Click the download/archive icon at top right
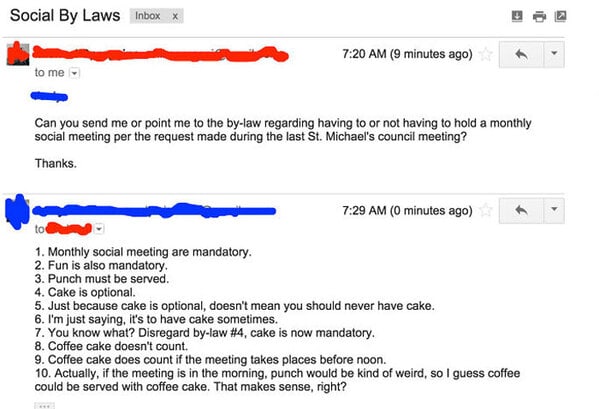Image resolution: width=599 pixels, height=409 pixels. 517,16
